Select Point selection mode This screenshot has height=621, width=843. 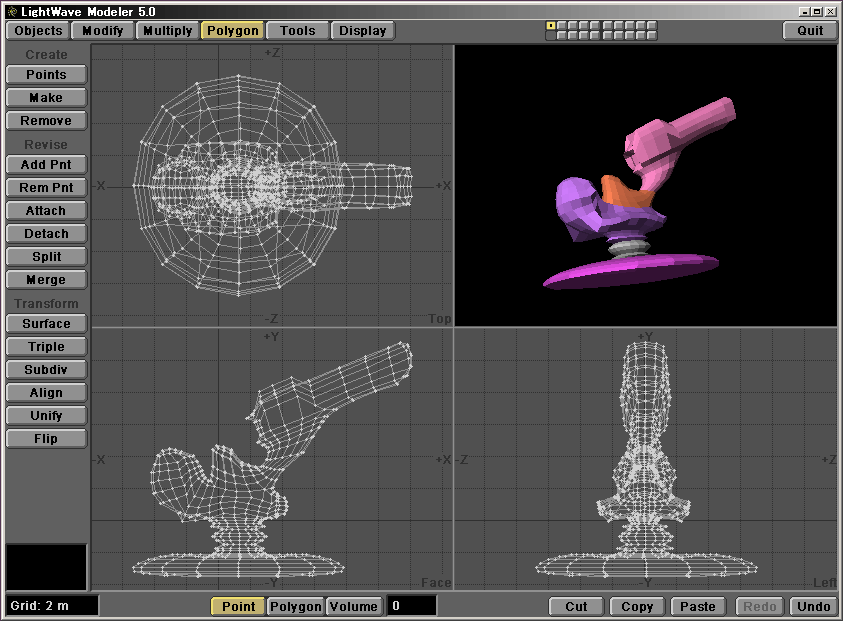pos(238,606)
